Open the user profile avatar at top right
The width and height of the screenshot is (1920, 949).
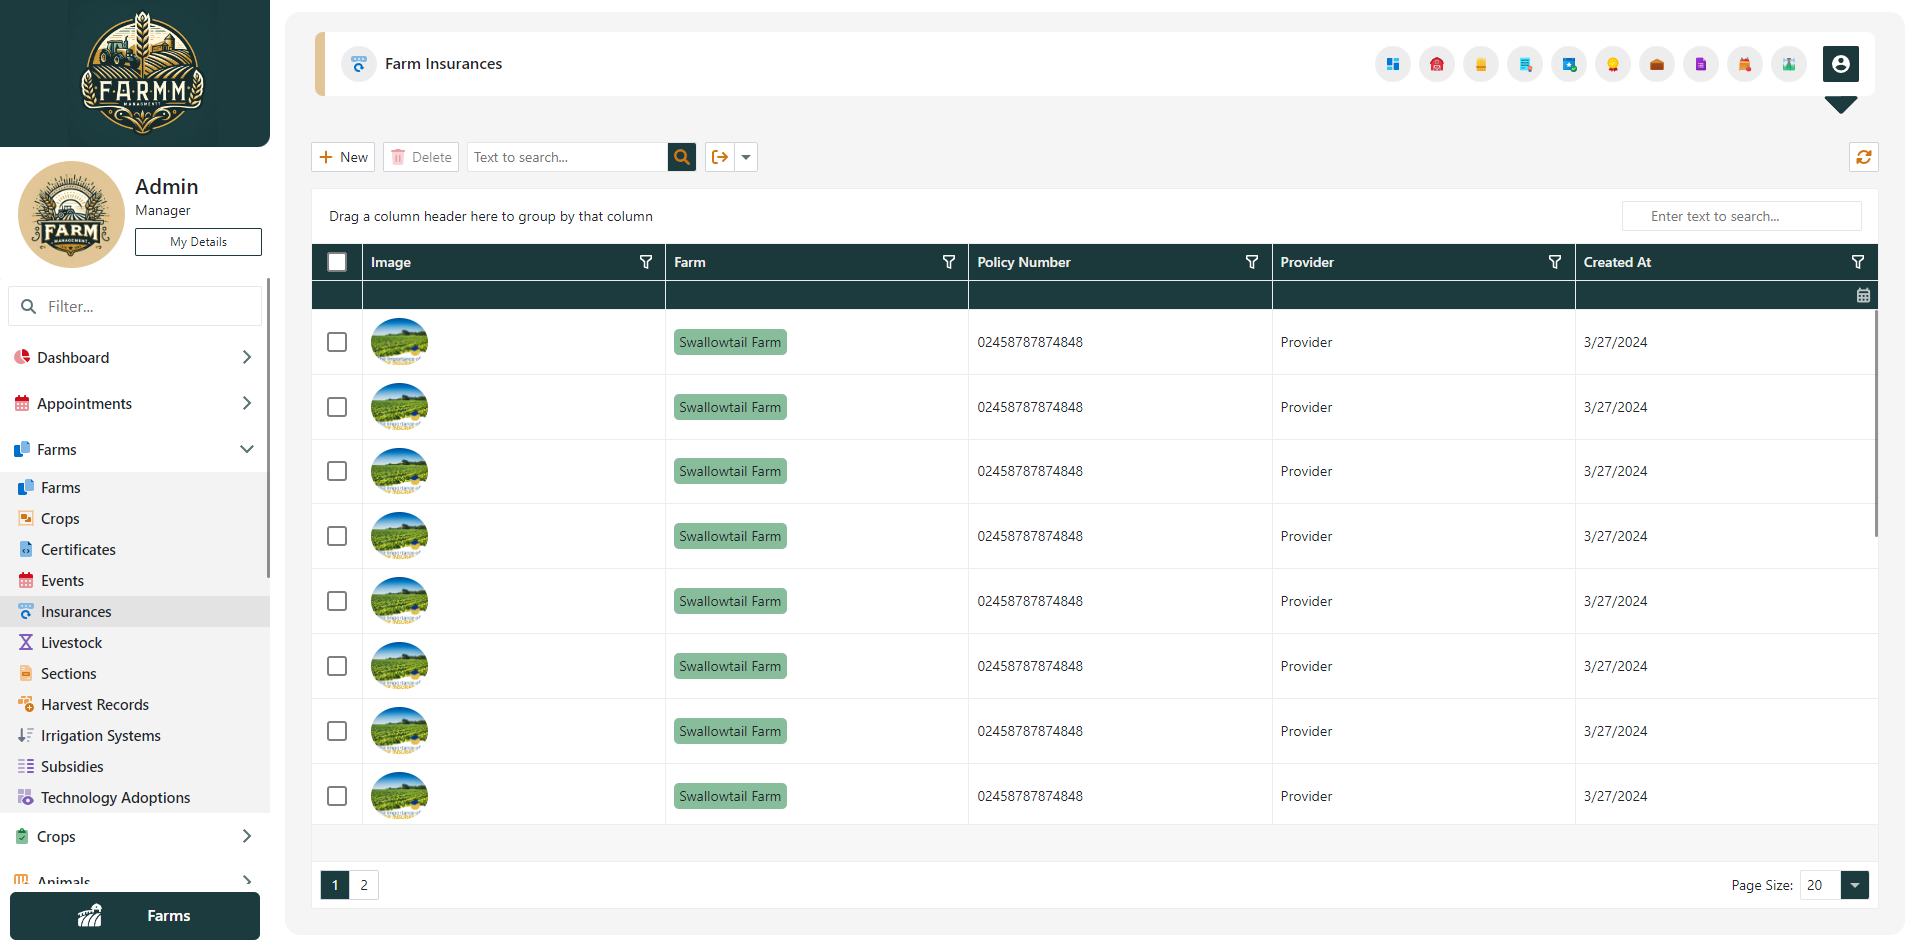[x=1843, y=64]
